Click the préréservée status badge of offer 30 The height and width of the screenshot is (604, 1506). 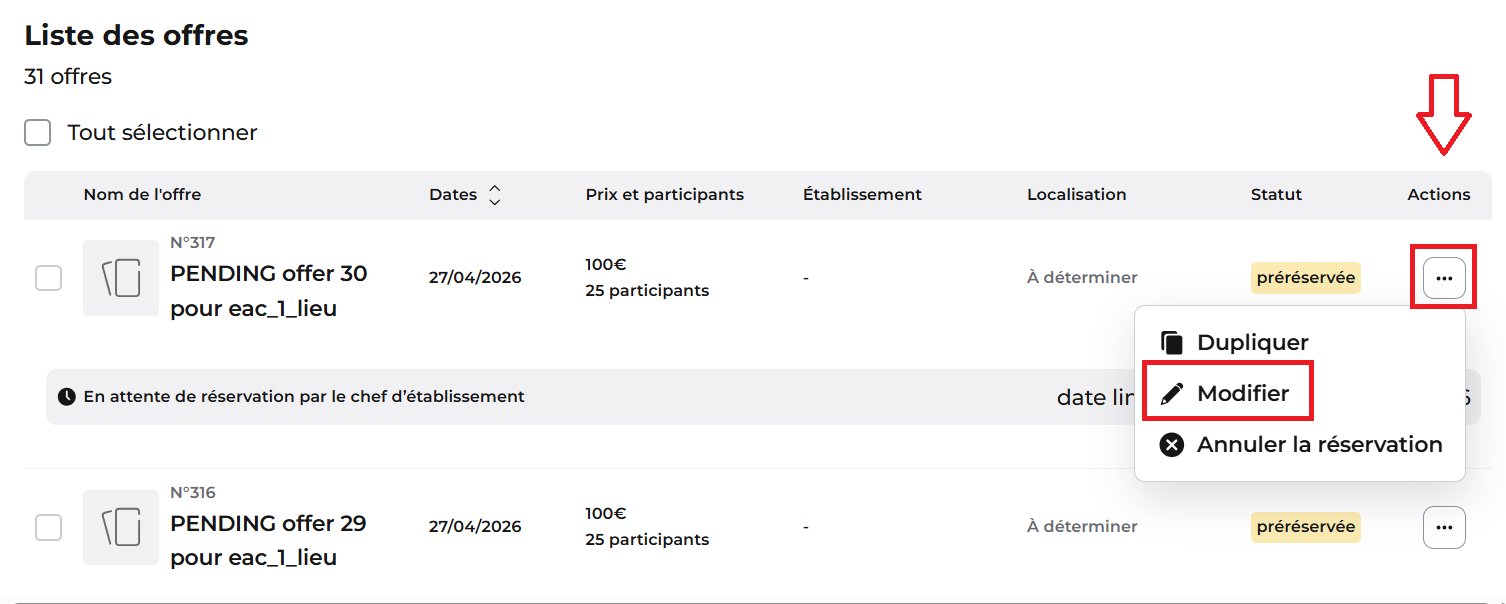tap(1306, 278)
